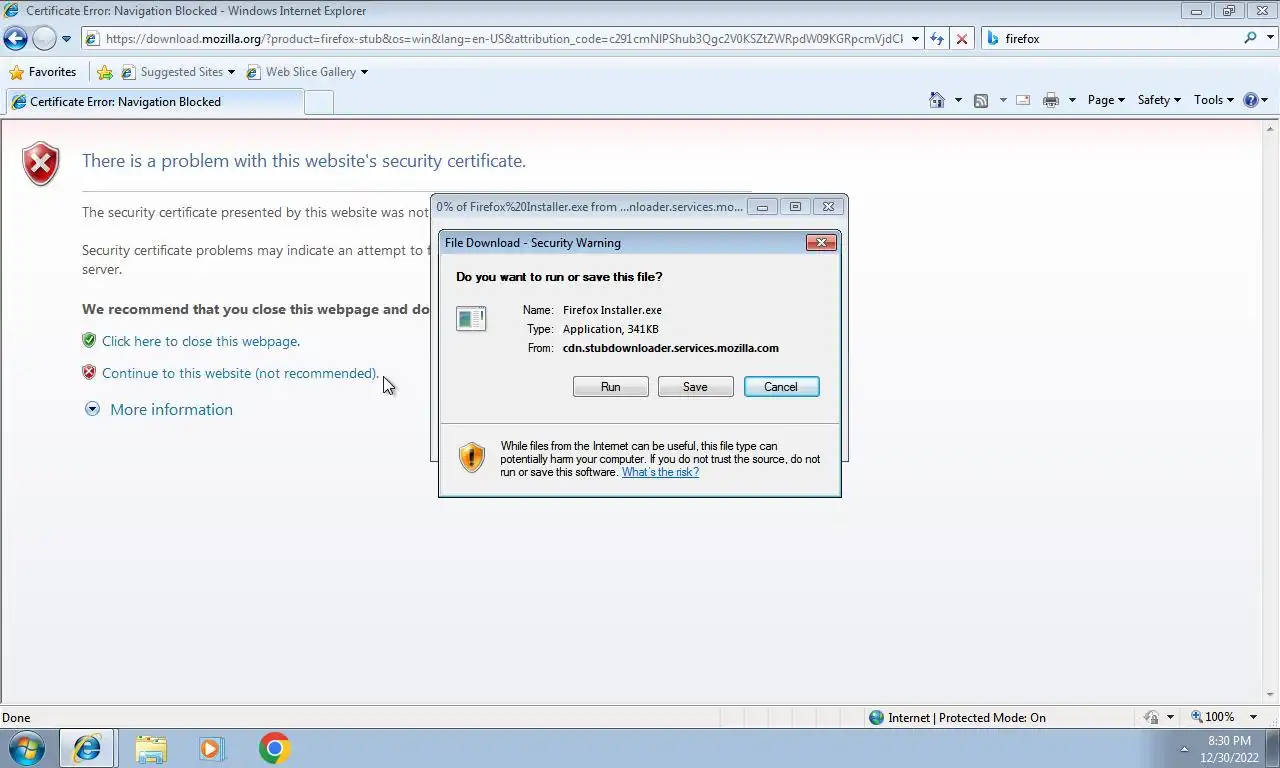The height and width of the screenshot is (768, 1280).
Task: Click 'Continue to this website (not recommended)' link
Action: (240, 373)
